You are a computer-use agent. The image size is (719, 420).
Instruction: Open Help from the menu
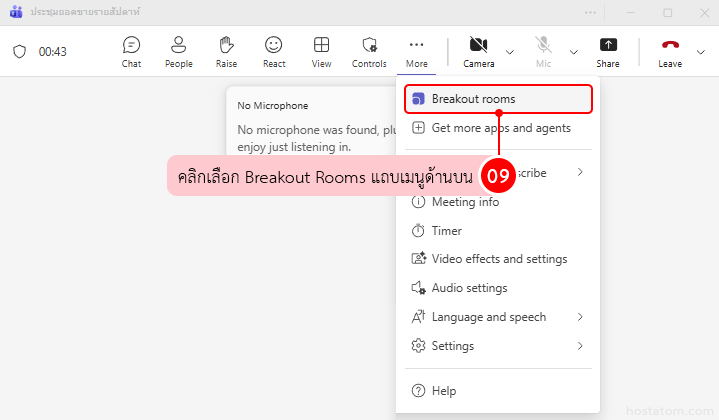(x=498, y=391)
